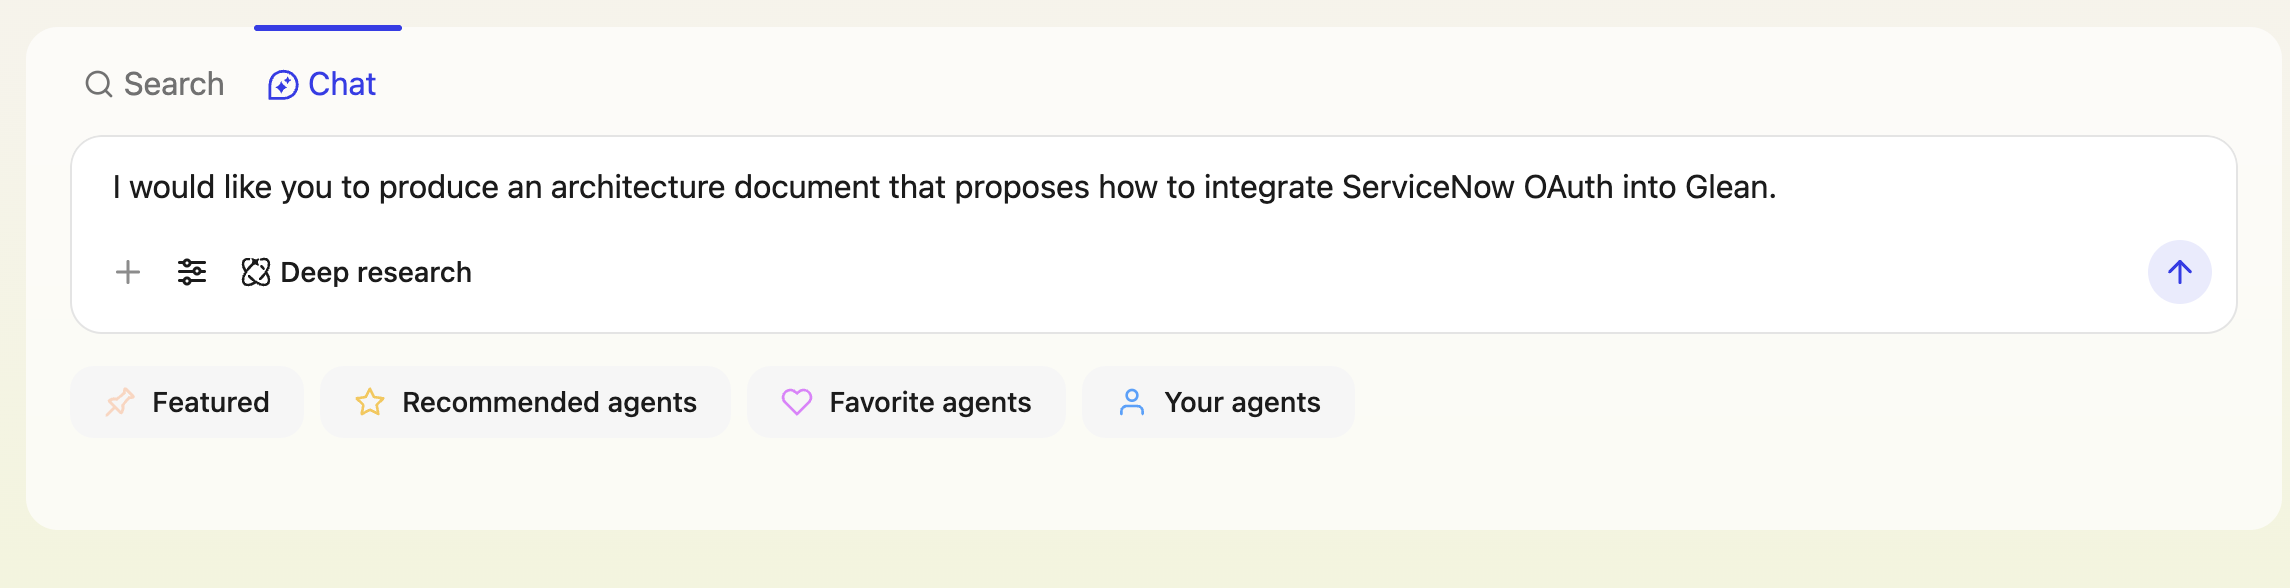Click the Chat sparkle bubble icon
This screenshot has width=2290, height=588.
click(x=283, y=85)
